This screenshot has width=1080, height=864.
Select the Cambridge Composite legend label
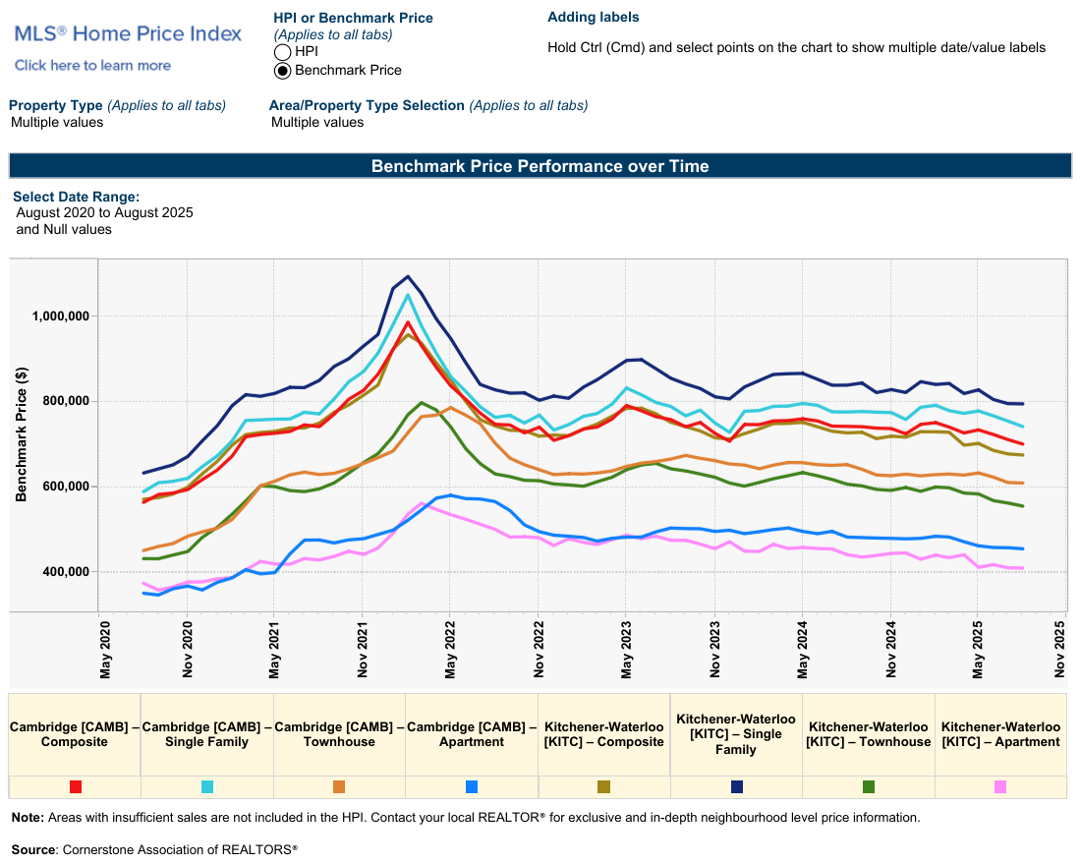click(75, 734)
